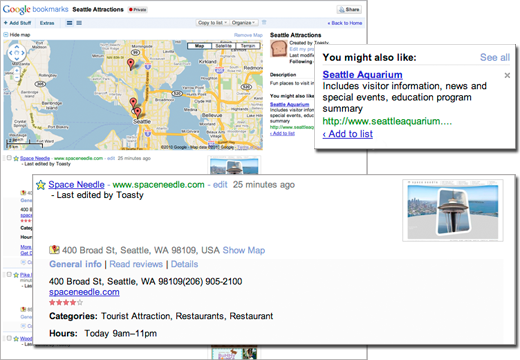Switch map to Satellite view
520x360 pixels.
[x=223, y=46]
